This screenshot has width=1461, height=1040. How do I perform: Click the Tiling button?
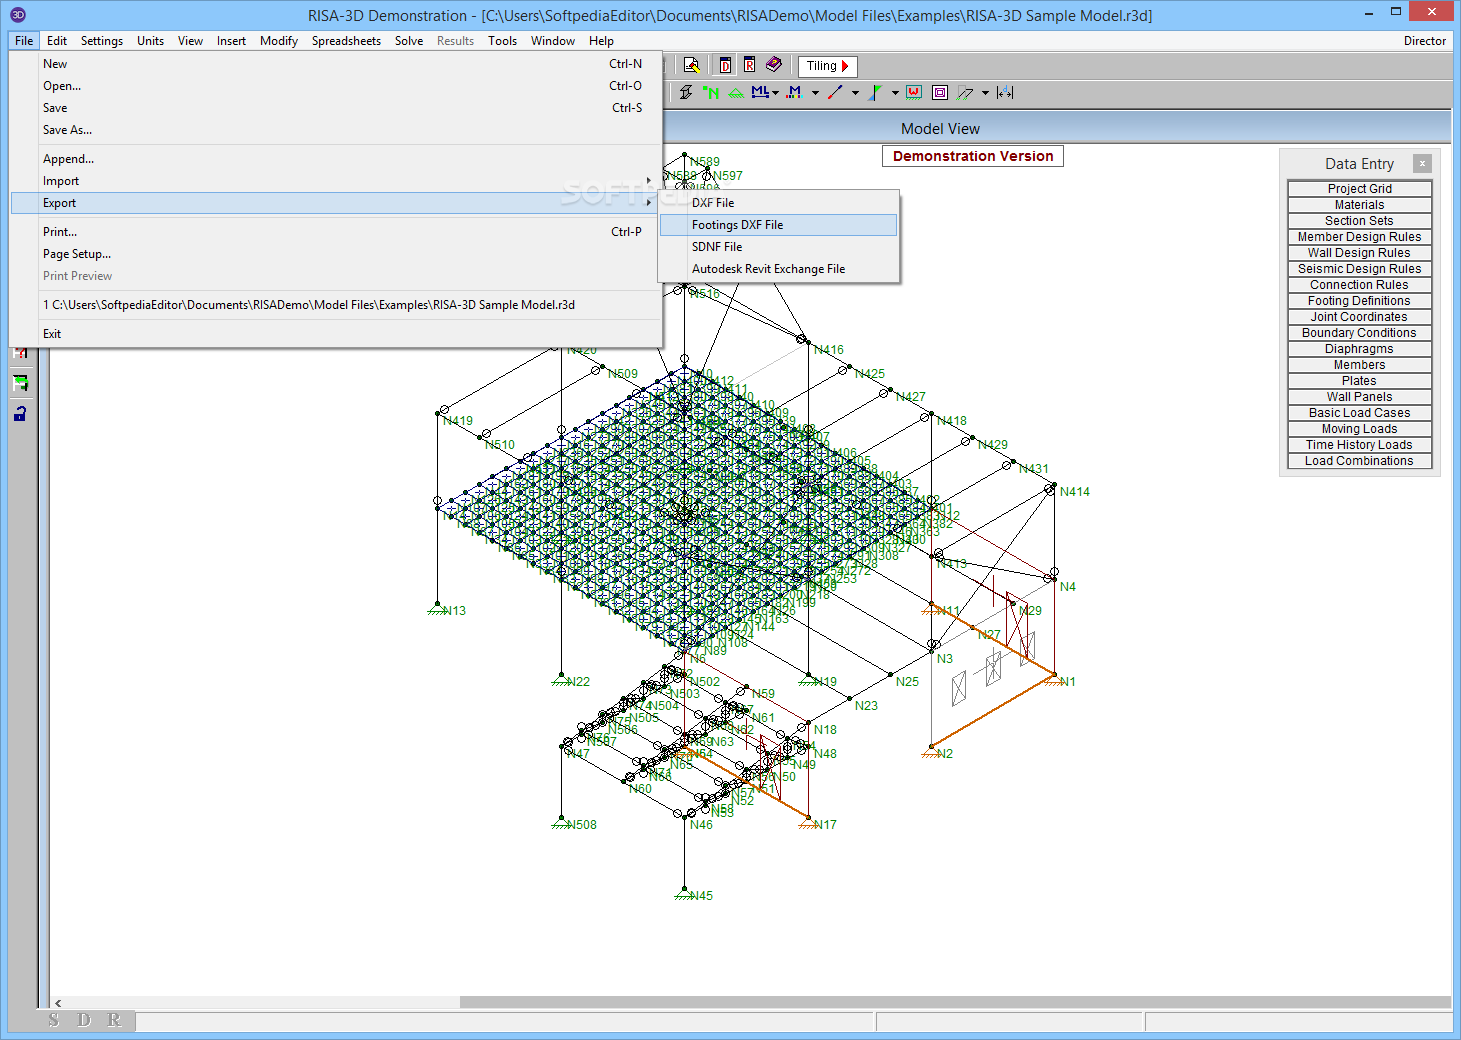click(x=828, y=66)
